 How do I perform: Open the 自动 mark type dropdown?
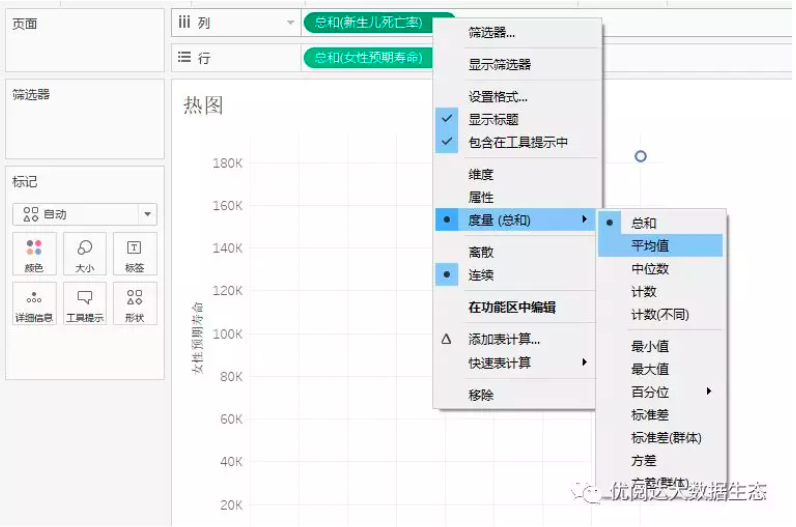click(84, 214)
